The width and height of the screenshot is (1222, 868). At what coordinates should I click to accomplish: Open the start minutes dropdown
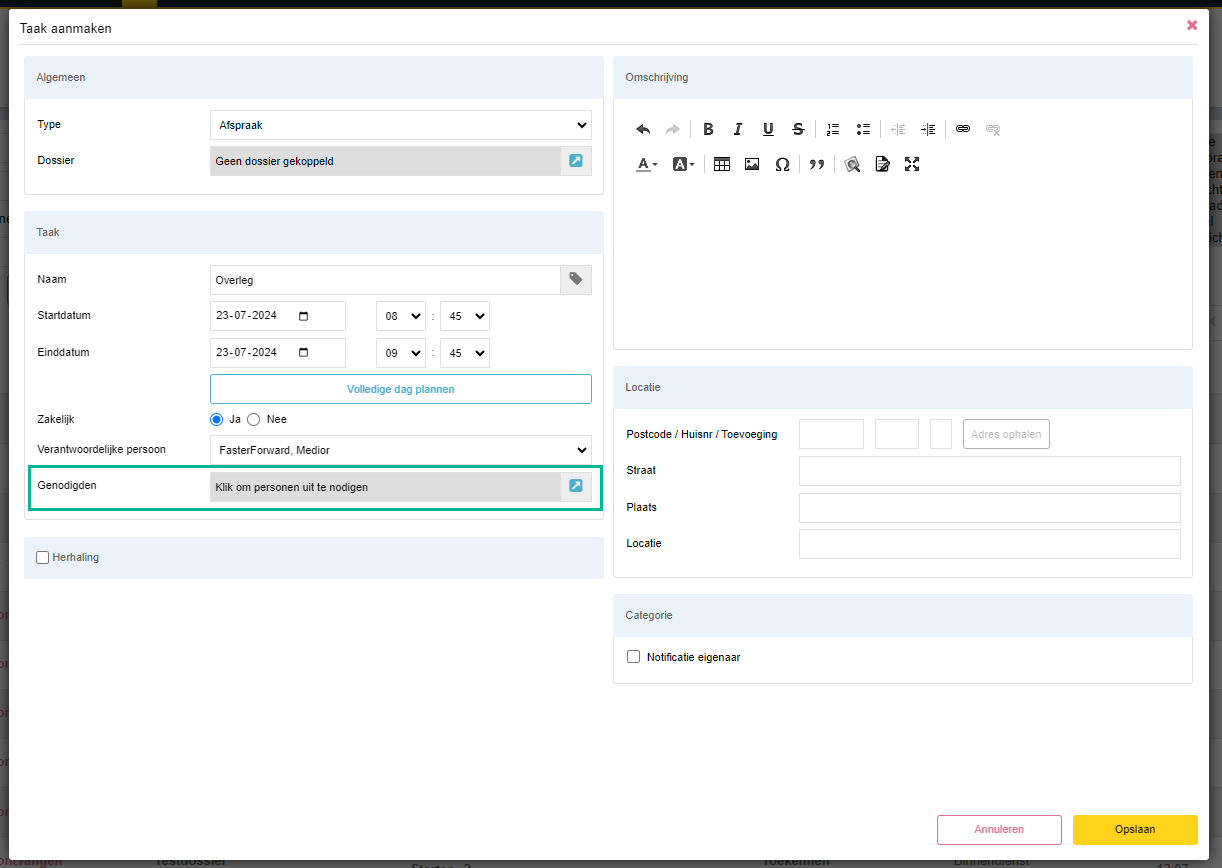pos(465,316)
